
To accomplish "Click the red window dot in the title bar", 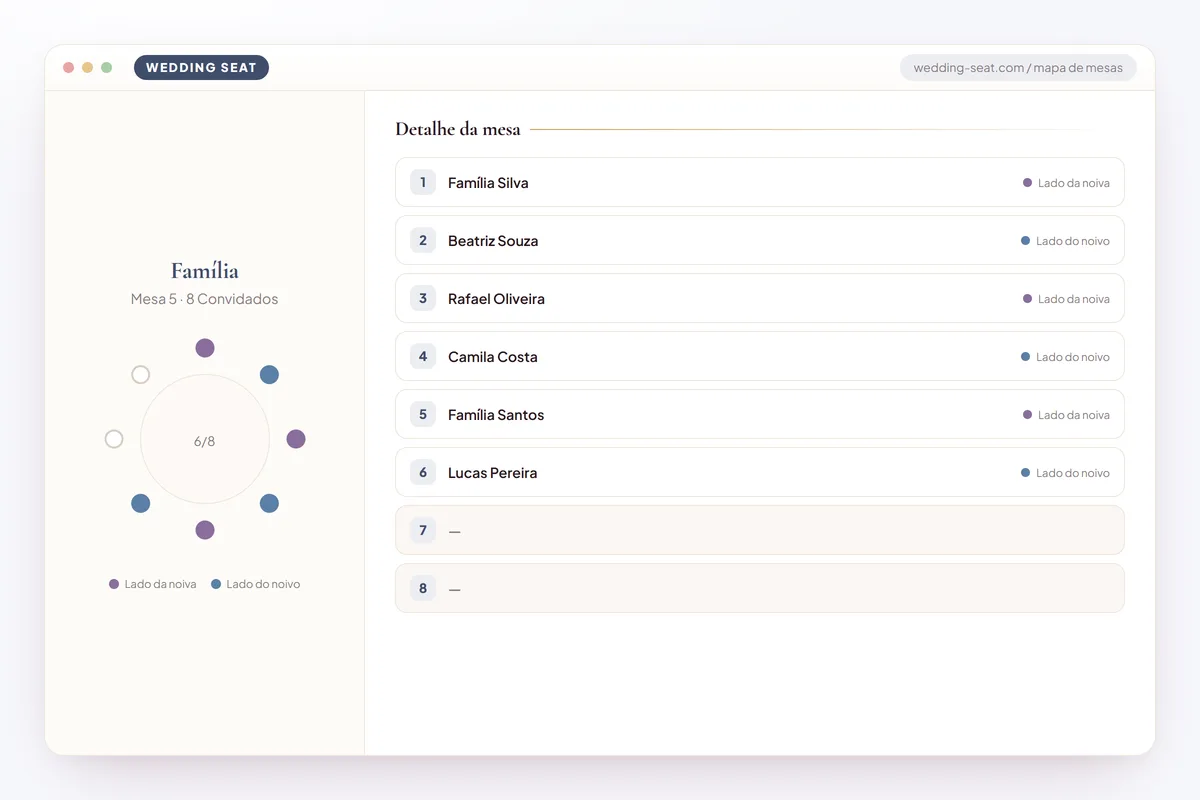I will [x=68, y=68].
